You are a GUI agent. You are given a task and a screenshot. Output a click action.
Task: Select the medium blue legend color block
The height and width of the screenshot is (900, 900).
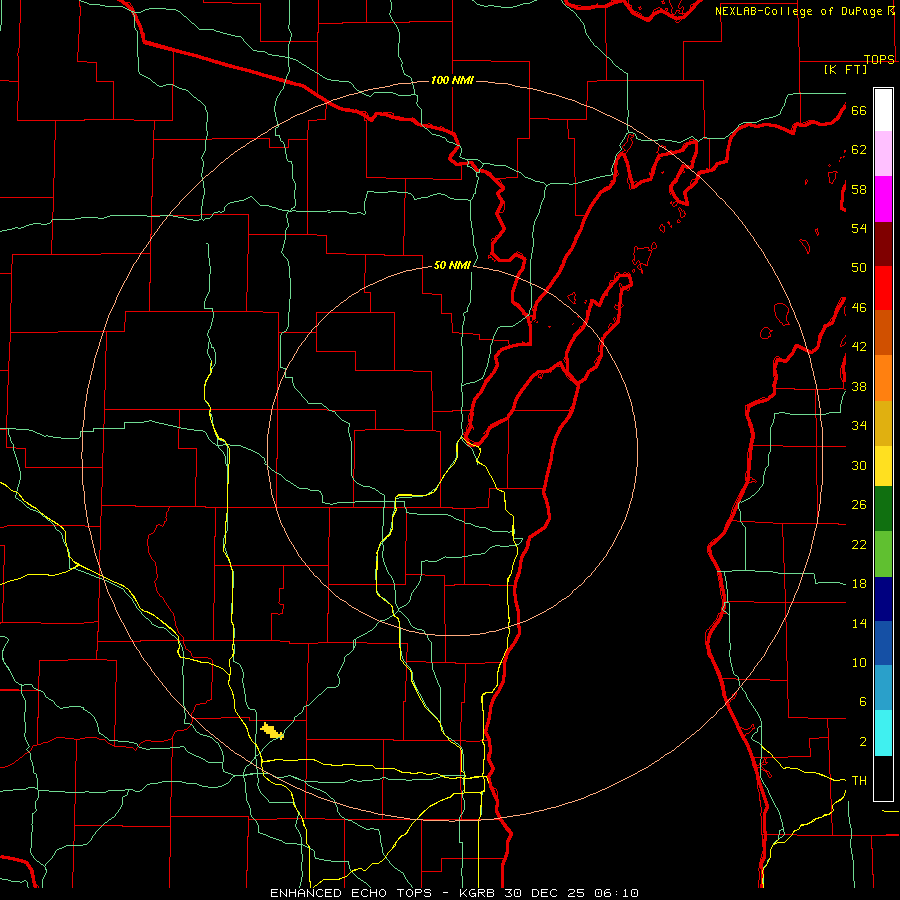pos(883,643)
